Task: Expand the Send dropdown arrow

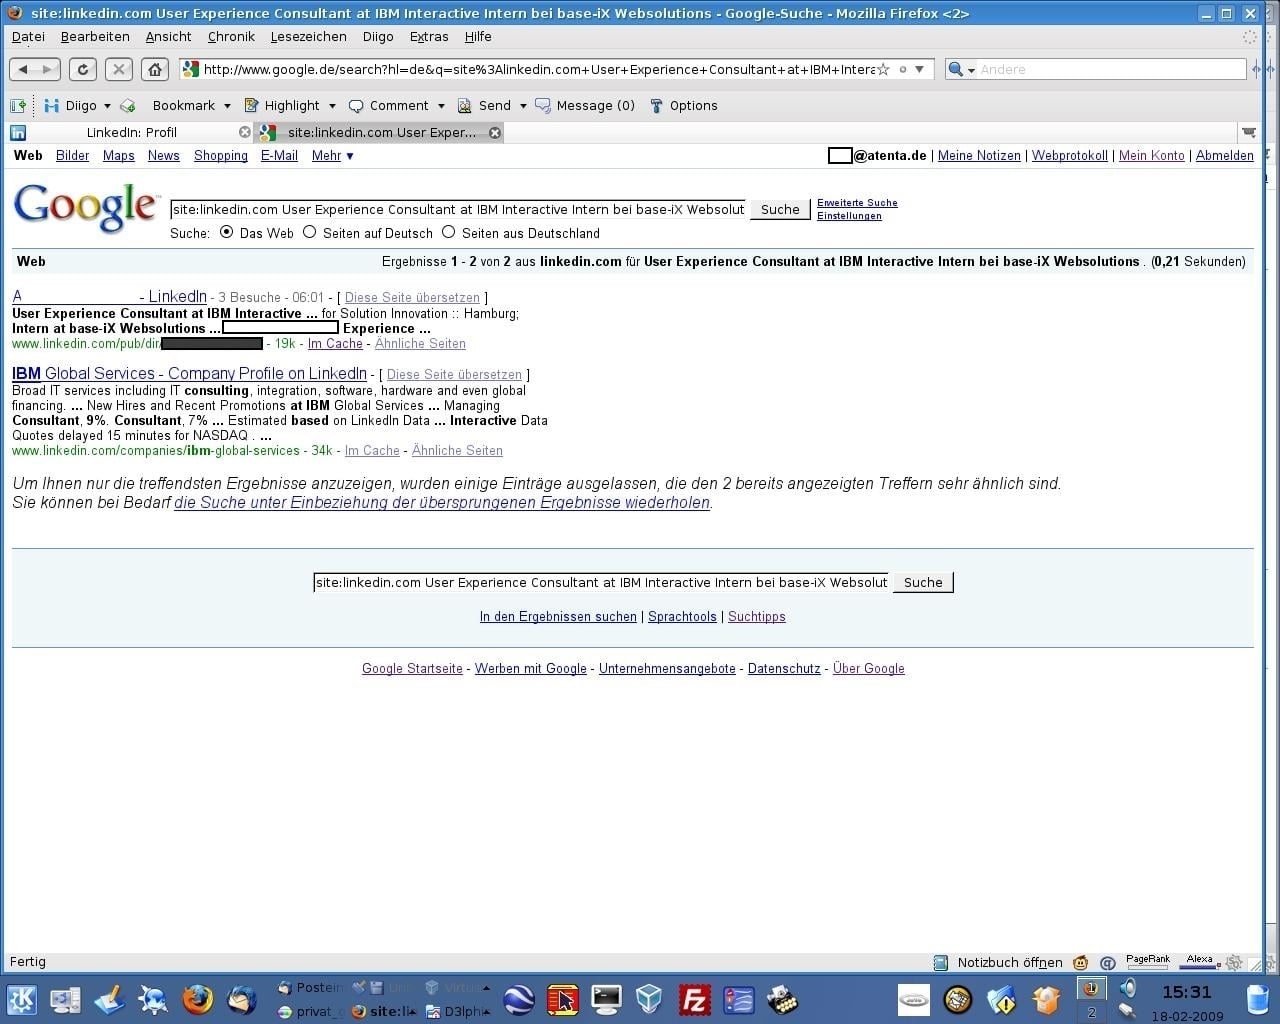Action: click(522, 106)
